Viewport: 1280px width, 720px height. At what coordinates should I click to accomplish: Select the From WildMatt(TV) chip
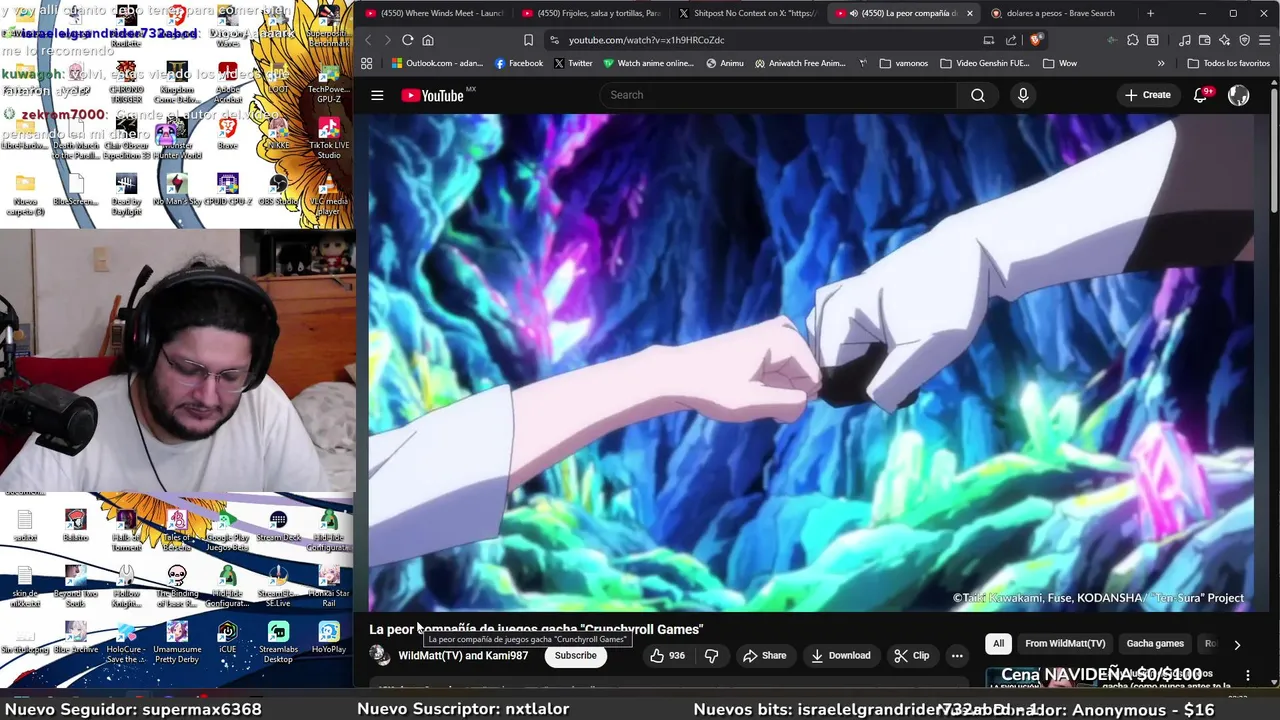(x=1065, y=644)
